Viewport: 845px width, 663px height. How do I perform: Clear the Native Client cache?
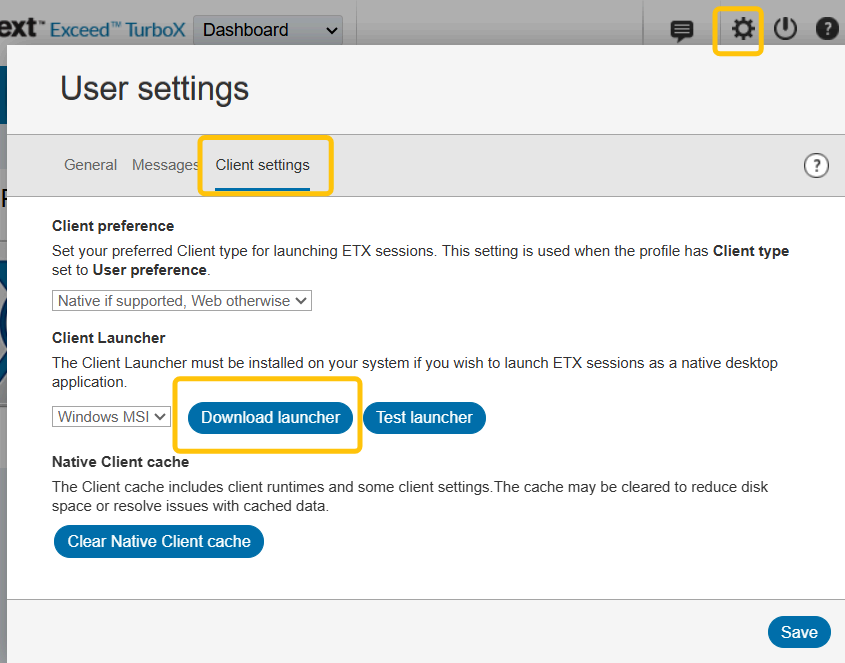[x=159, y=541]
